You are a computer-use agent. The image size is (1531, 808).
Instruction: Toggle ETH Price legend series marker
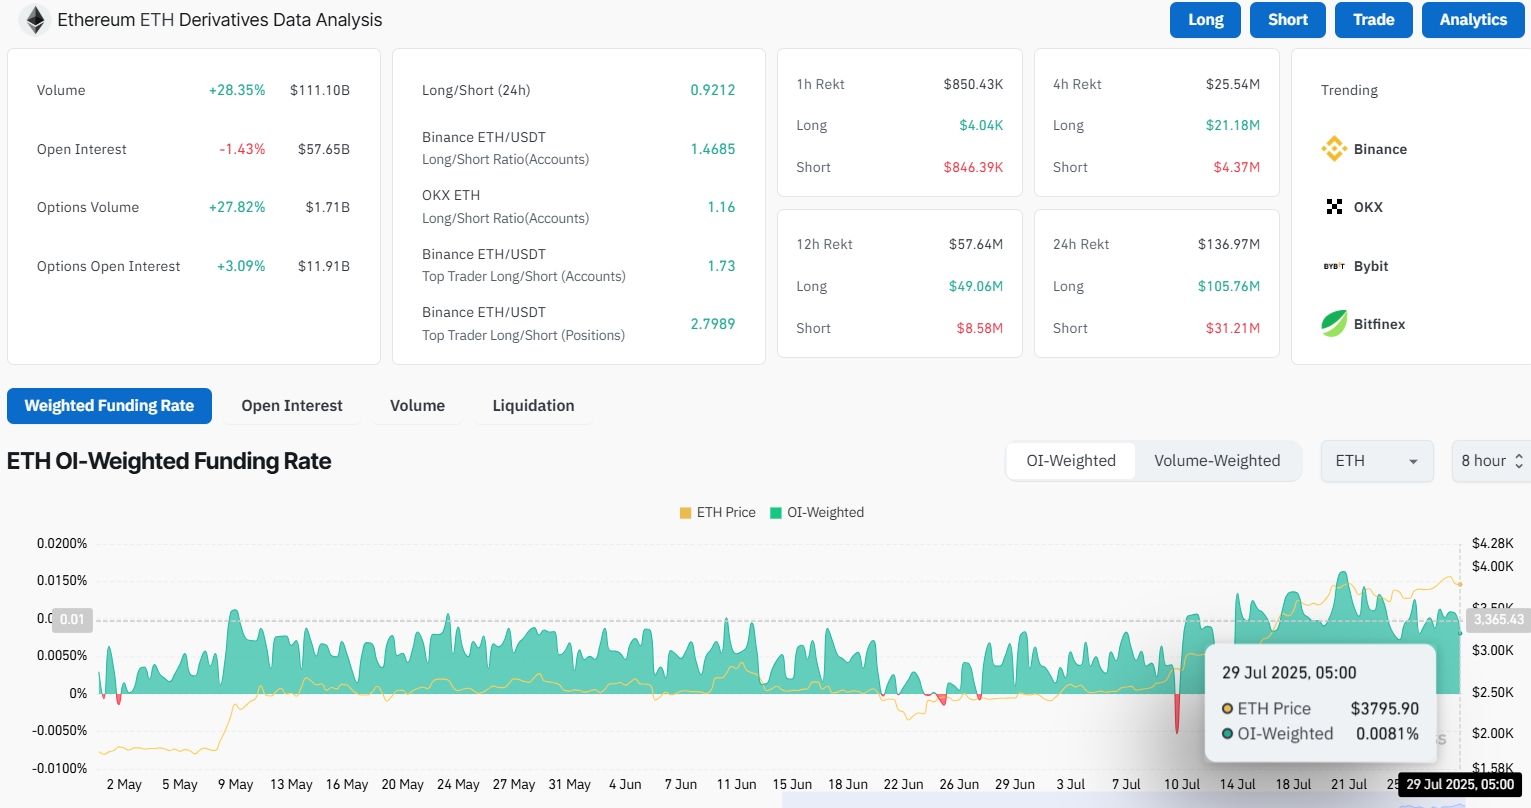click(x=685, y=513)
